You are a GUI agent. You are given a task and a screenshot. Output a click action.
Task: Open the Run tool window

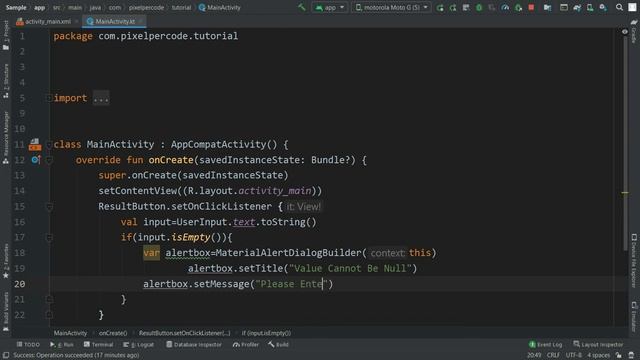(x=62, y=344)
